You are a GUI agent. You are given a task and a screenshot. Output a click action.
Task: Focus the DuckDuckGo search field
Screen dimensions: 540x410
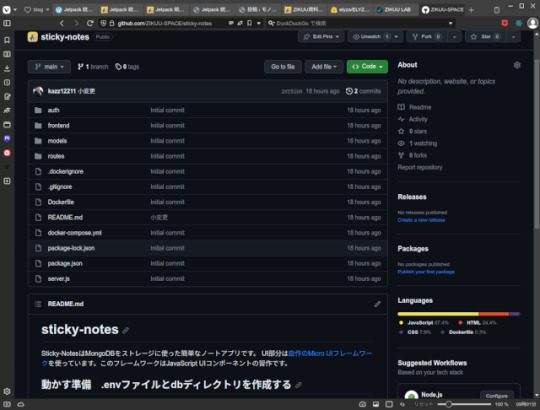[360, 23]
